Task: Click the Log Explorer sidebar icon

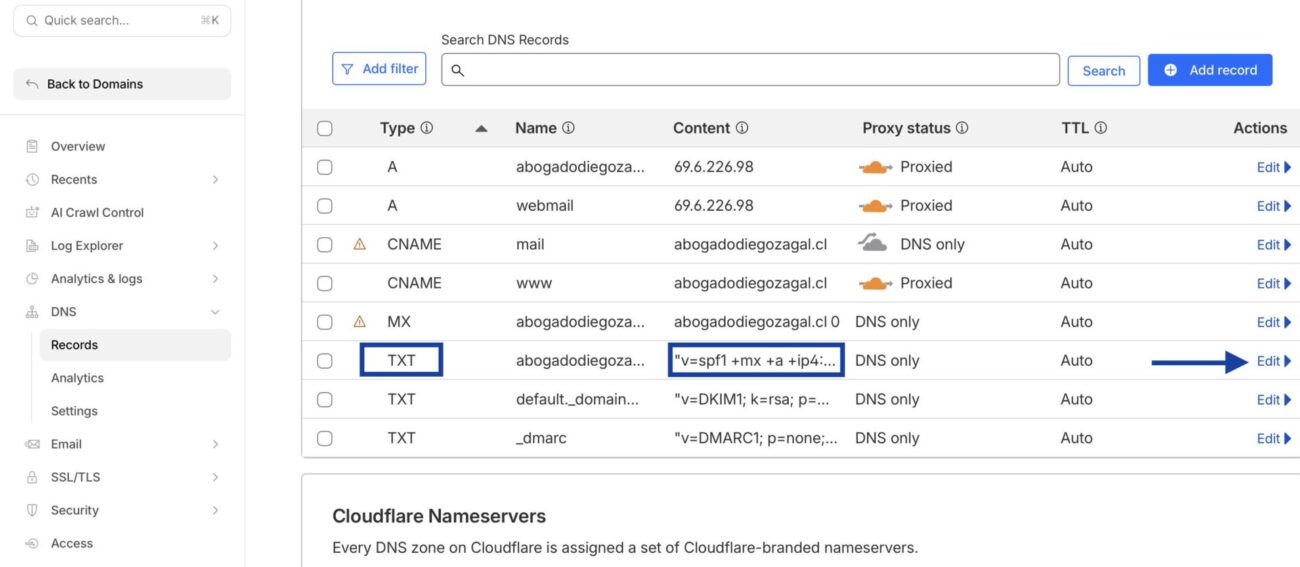Action: point(32,245)
